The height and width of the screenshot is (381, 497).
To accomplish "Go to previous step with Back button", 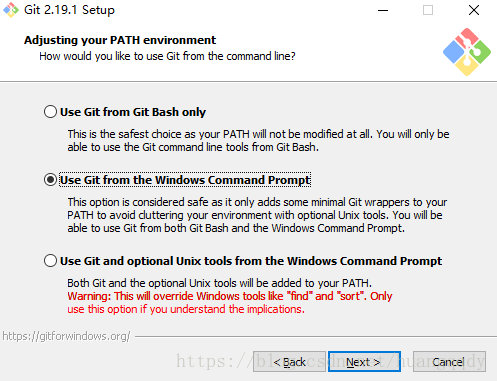I will point(289,362).
